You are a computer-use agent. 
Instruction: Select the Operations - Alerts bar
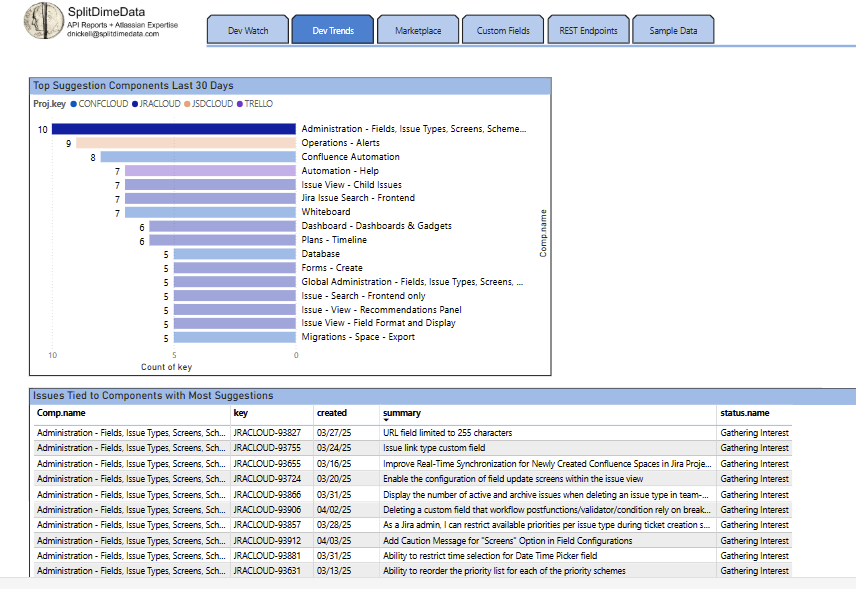click(186, 143)
